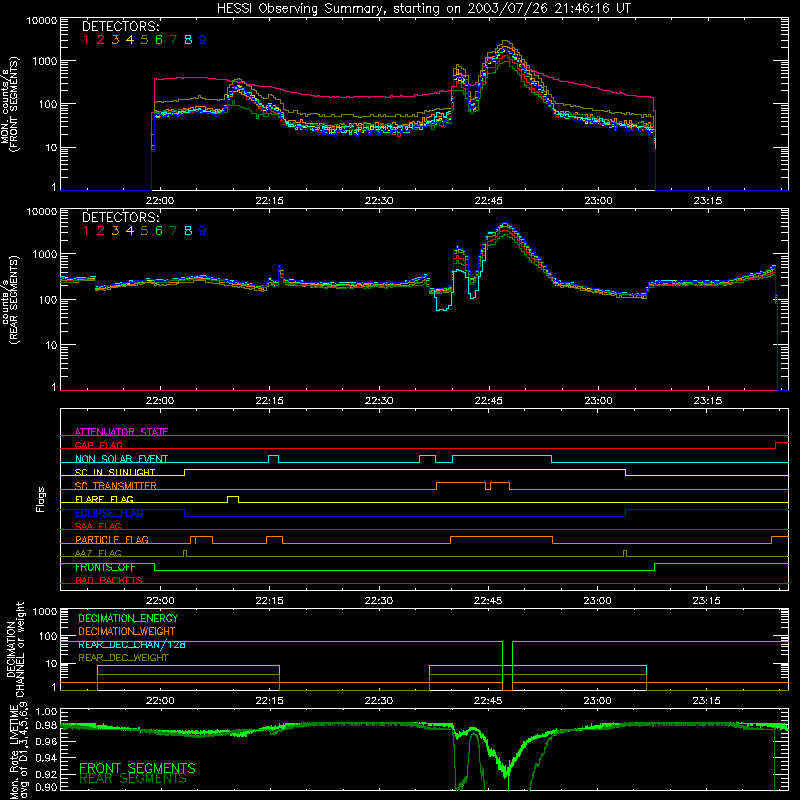Screen dimensions: 800x800
Task: Click the REAR_DEC_WEIGHT legend label
Action: (x=123, y=658)
